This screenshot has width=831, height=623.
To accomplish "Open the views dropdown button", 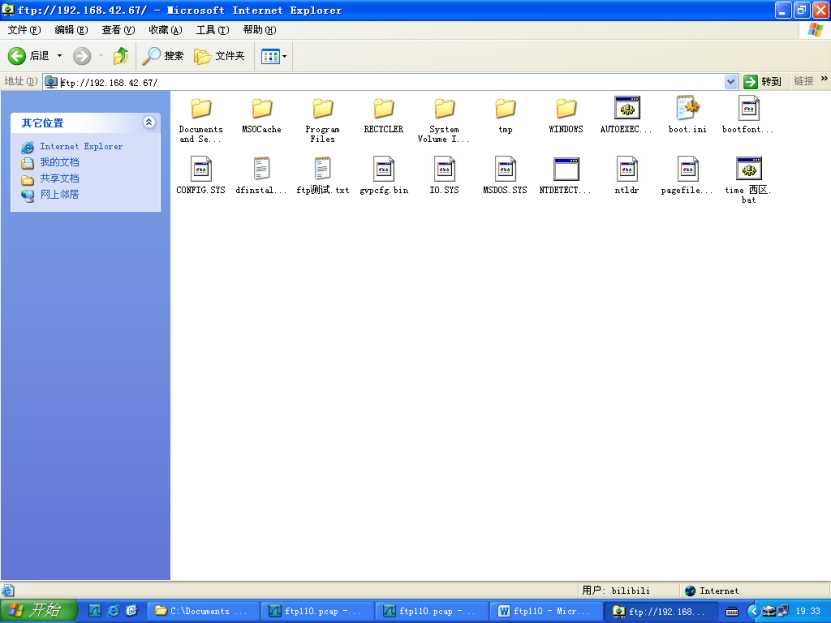I will 274,56.
